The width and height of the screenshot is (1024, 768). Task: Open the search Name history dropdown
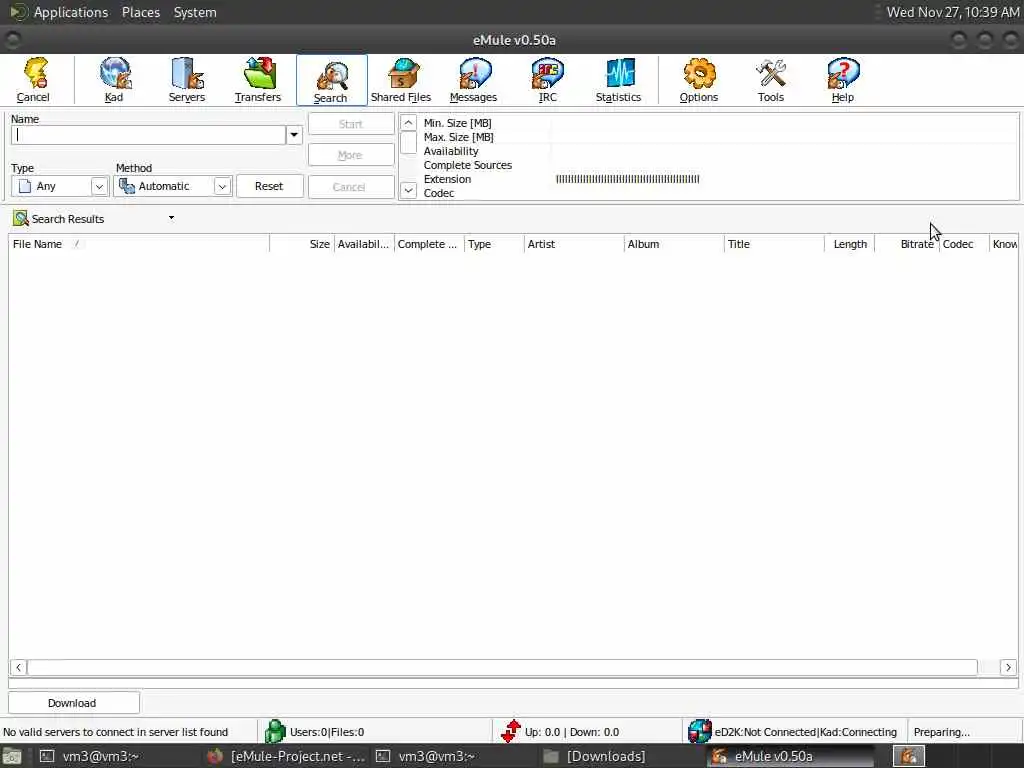click(294, 135)
